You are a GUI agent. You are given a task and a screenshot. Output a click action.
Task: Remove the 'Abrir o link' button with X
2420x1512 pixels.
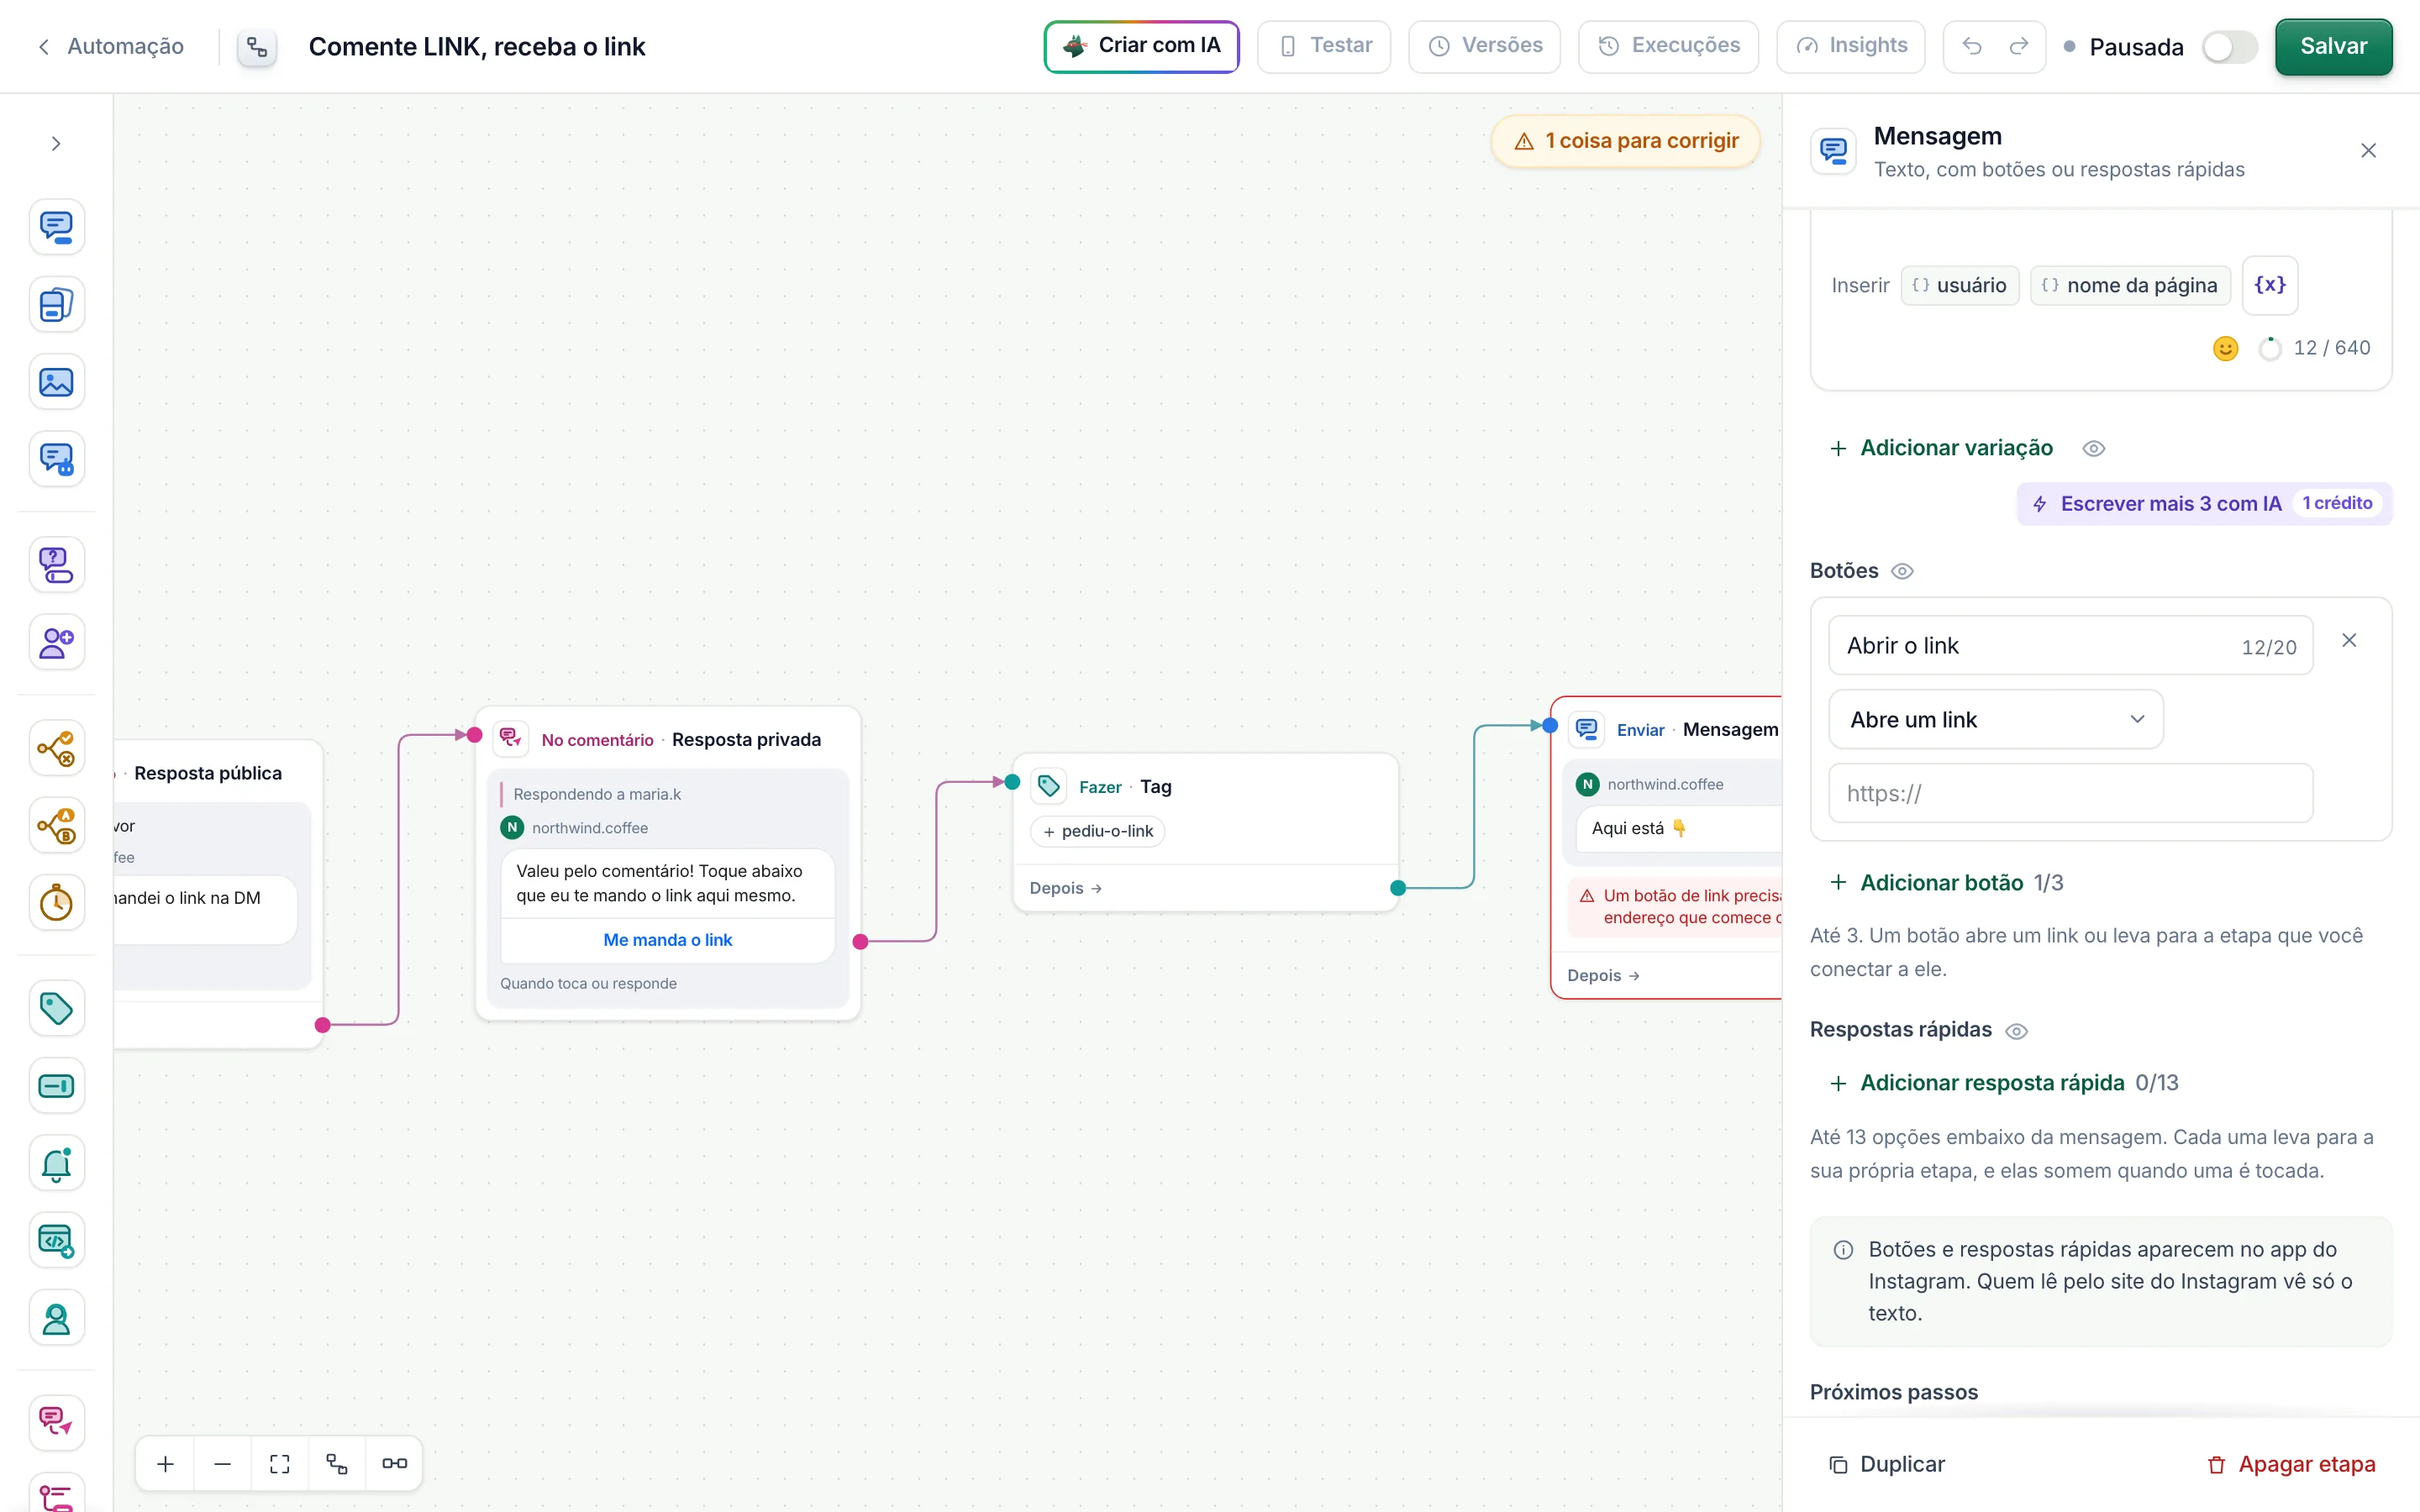[2349, 640]
